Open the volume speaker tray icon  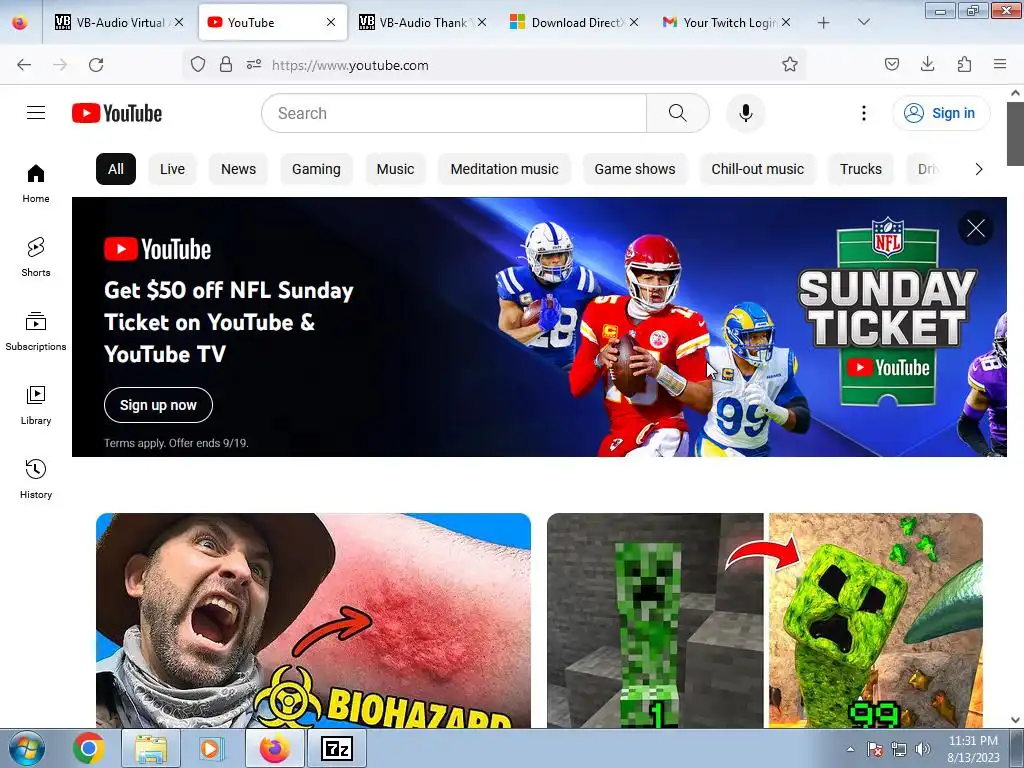click(x=923, y=749)
